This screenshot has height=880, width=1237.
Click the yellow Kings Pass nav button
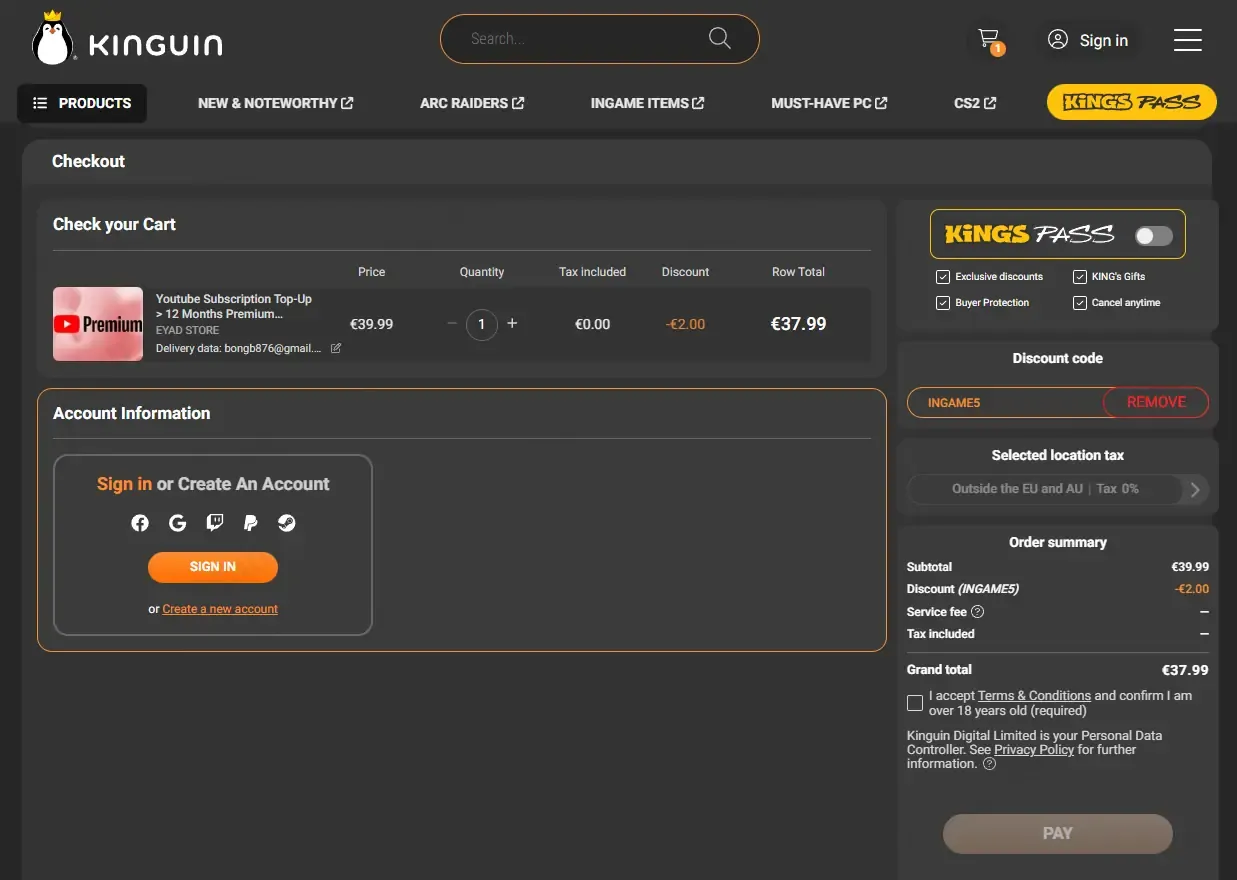click(x=1131, y=102)
